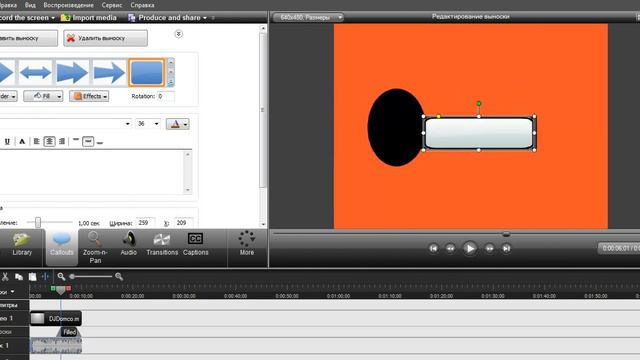Click the Paste icon on timeline toolbar
The width and height of the screenshot is (640, 360).
click(x=32, y=277)
